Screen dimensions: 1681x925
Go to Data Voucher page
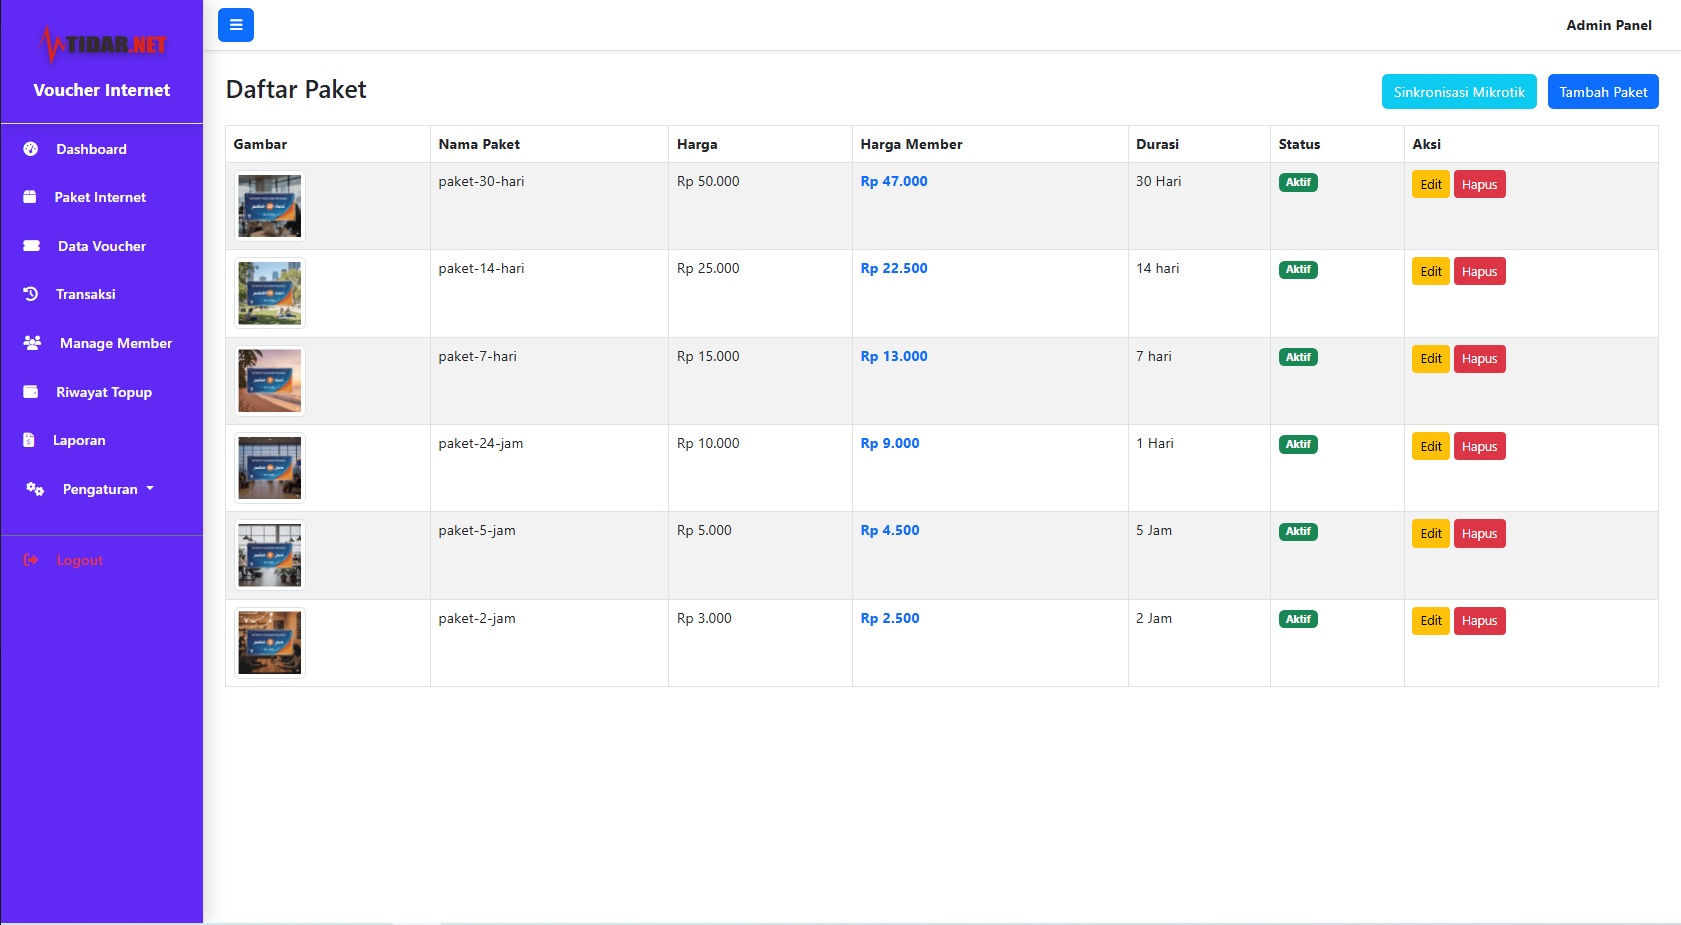coord(102,246)
